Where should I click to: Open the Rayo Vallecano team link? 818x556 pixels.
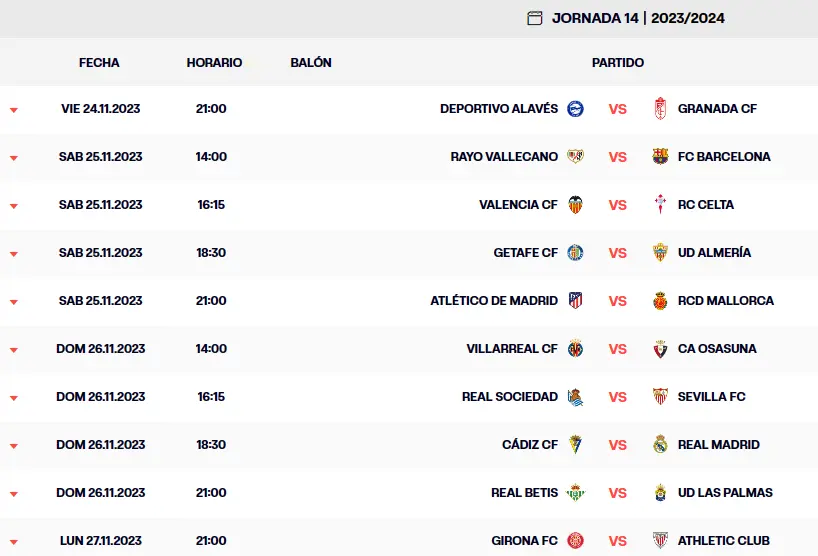(x=504, y=156)
